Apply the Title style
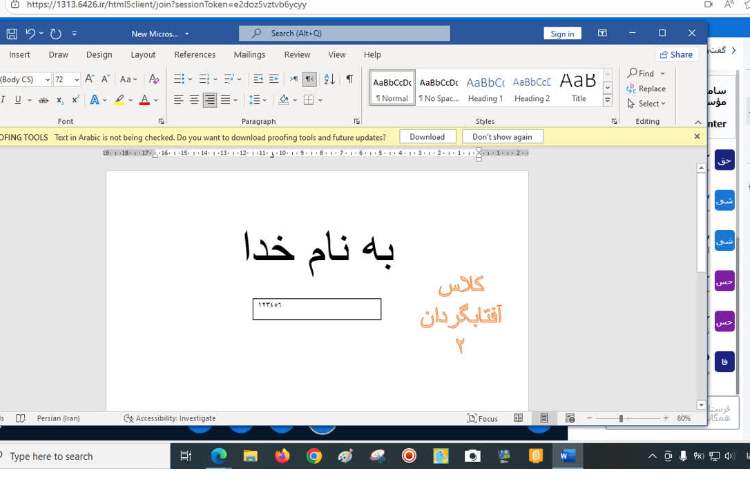 578,89
